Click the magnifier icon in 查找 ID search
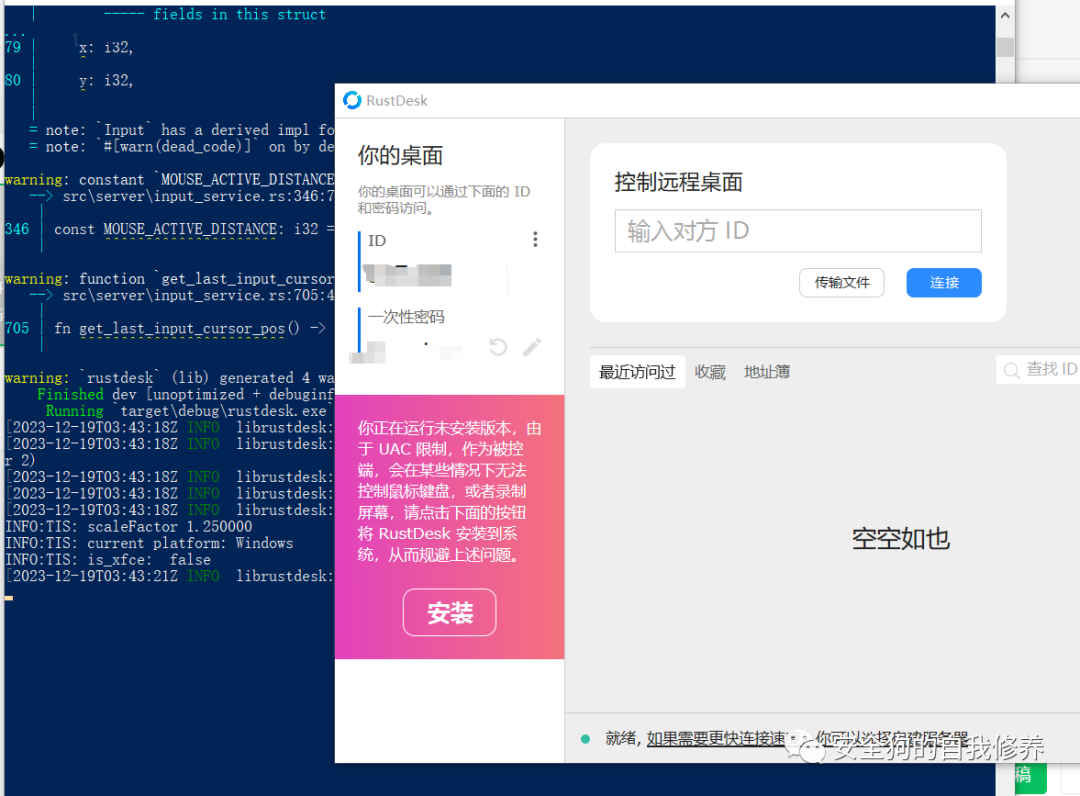Image resolution: width=1080 pixels, height=796 pixels. click(x=1012, y=370)
